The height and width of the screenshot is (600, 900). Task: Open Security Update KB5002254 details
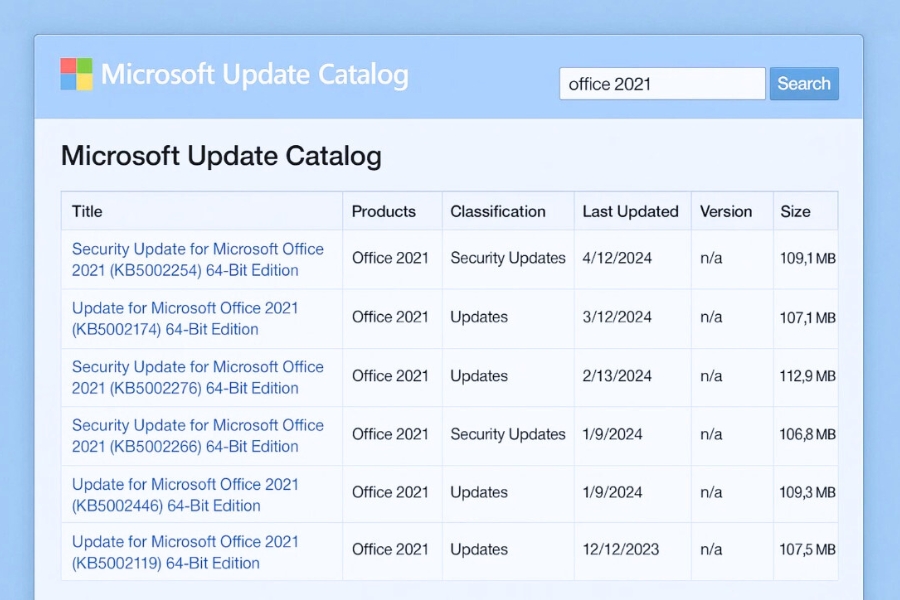coord(198,259)
